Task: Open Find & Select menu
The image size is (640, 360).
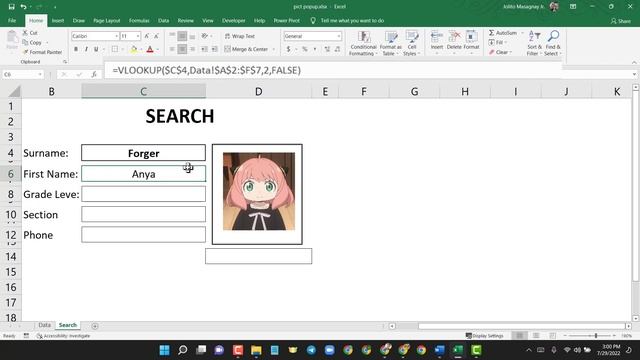Action: (x=553, y=43)
